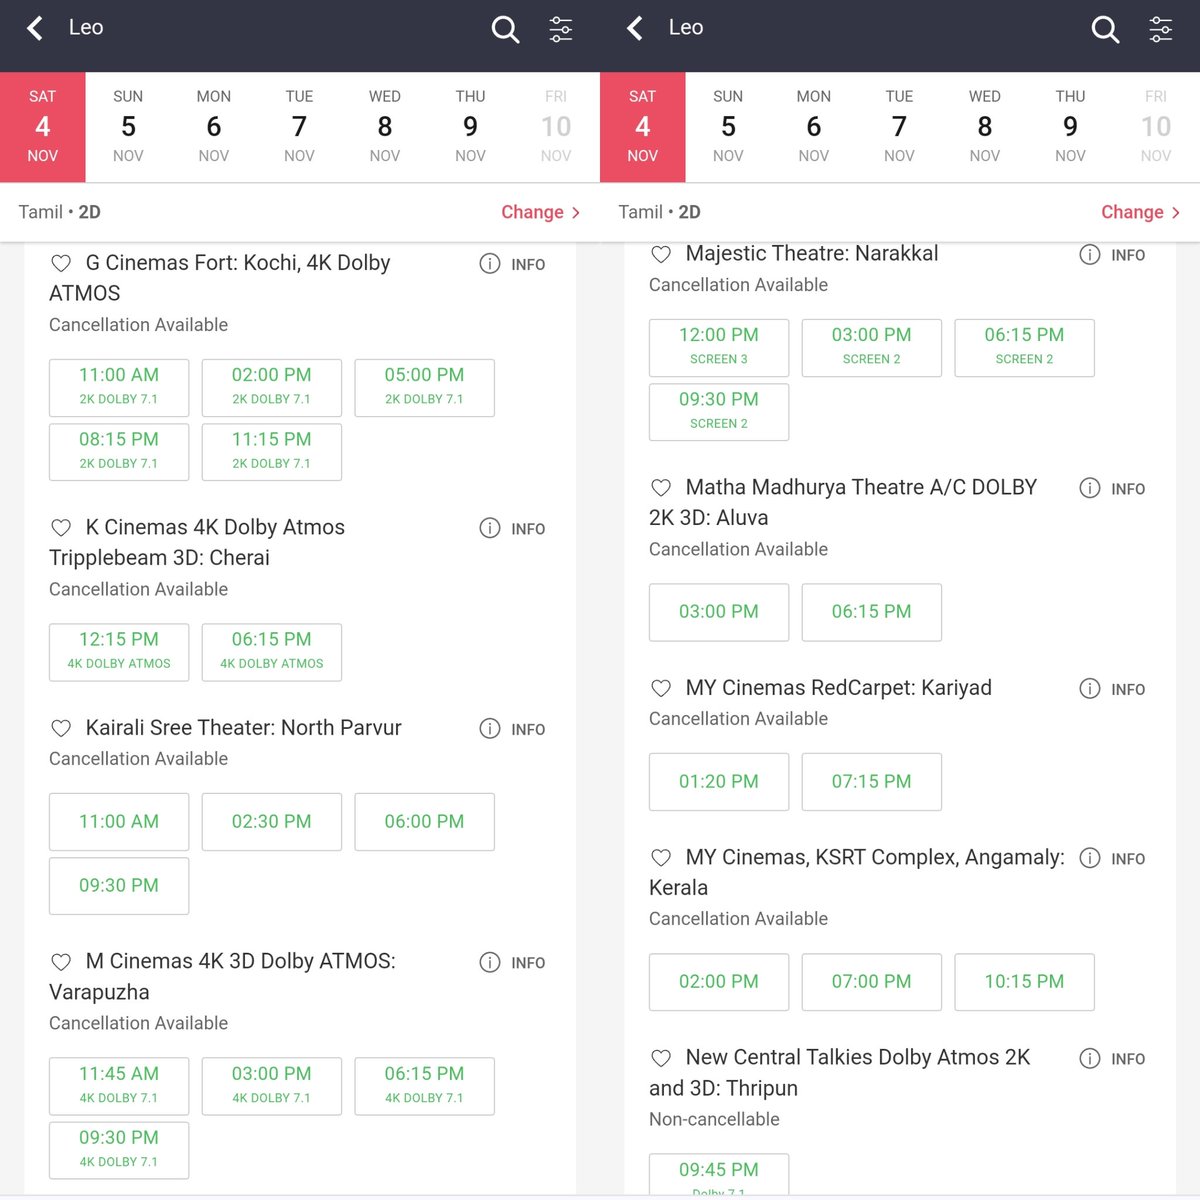Open filters icon in left panel header
The width and height of the screenshot is (1200, 1200).
pyautogui.click(x=561, y=29)
